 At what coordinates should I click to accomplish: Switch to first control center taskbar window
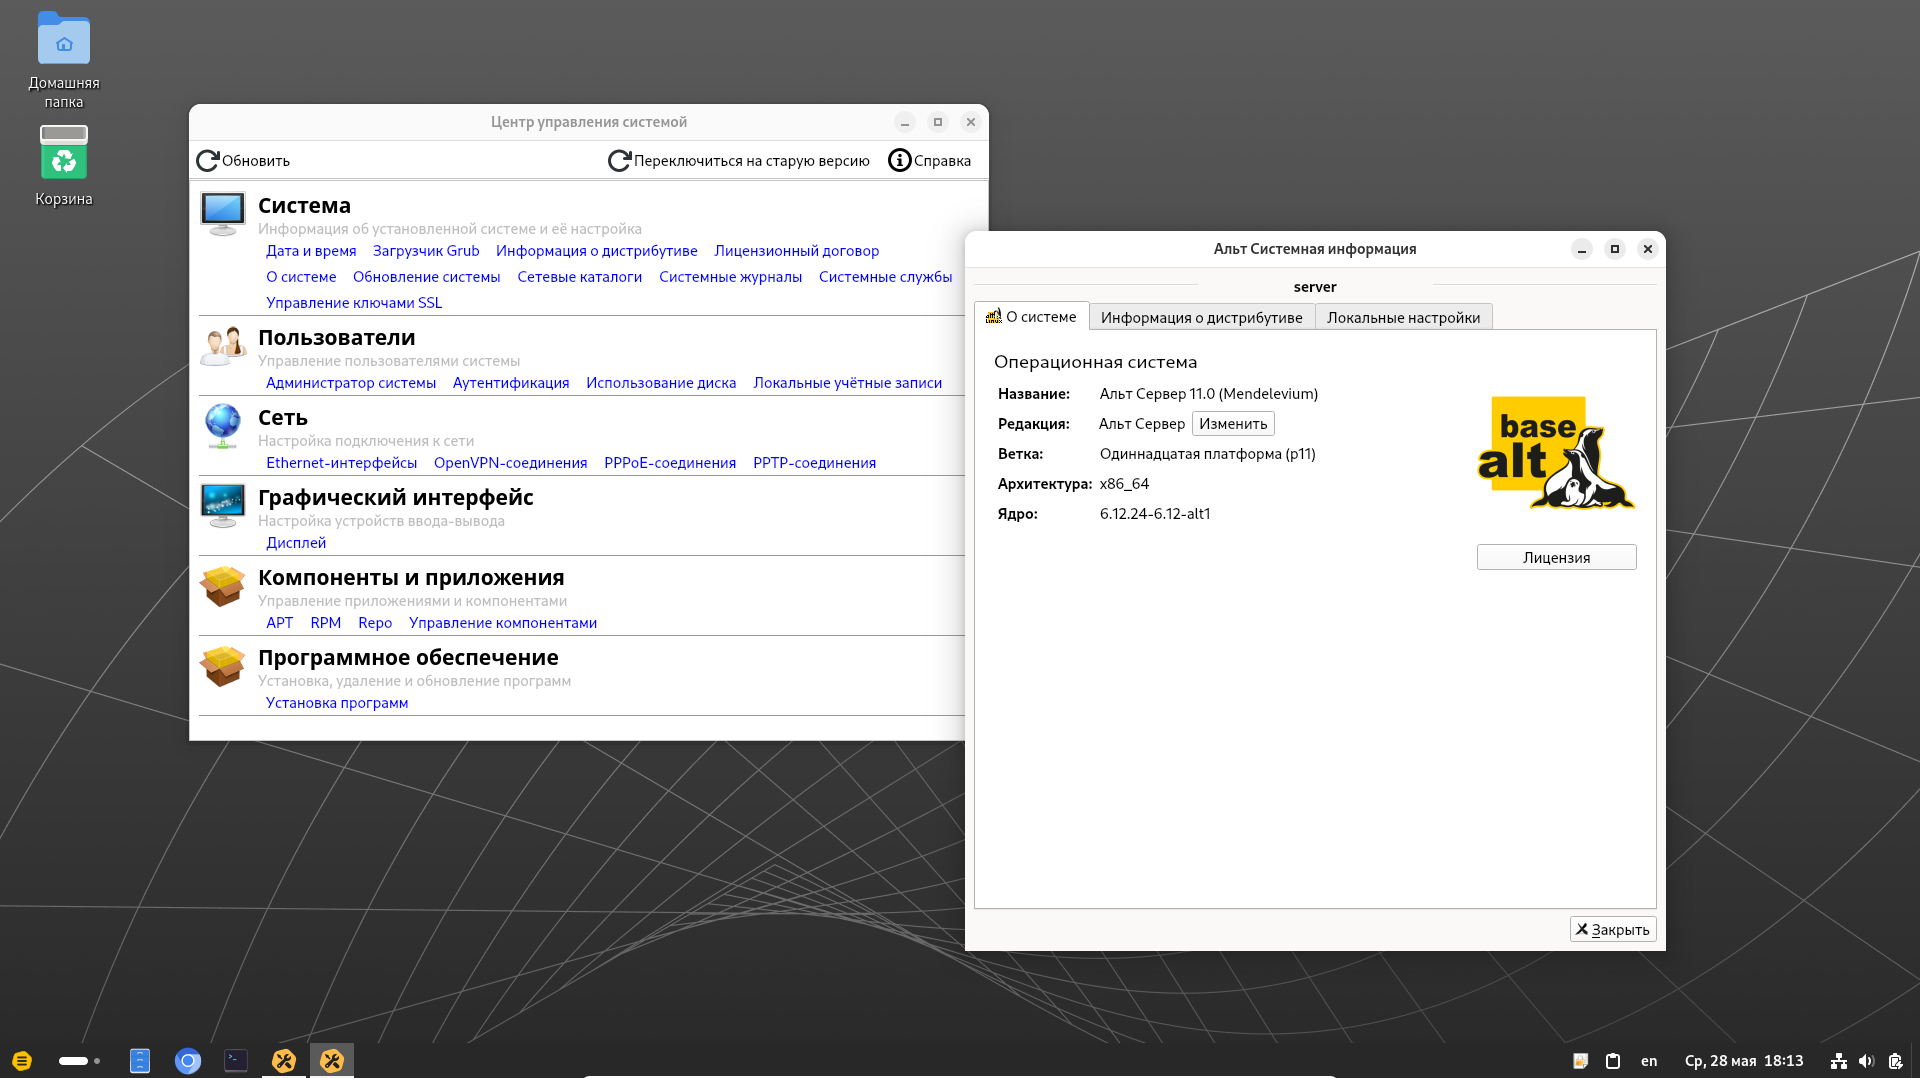(284, 1061)
